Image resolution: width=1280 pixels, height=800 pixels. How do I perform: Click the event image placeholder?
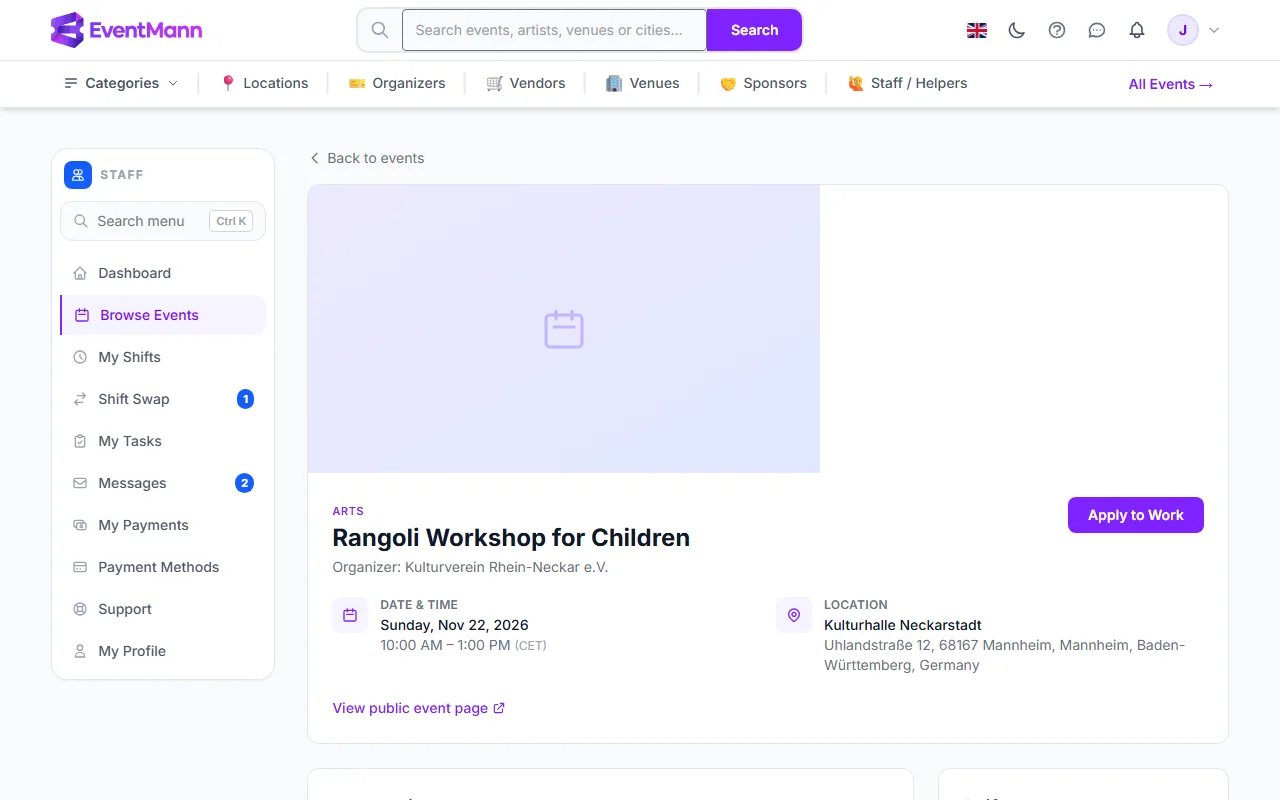coord(564,329)
